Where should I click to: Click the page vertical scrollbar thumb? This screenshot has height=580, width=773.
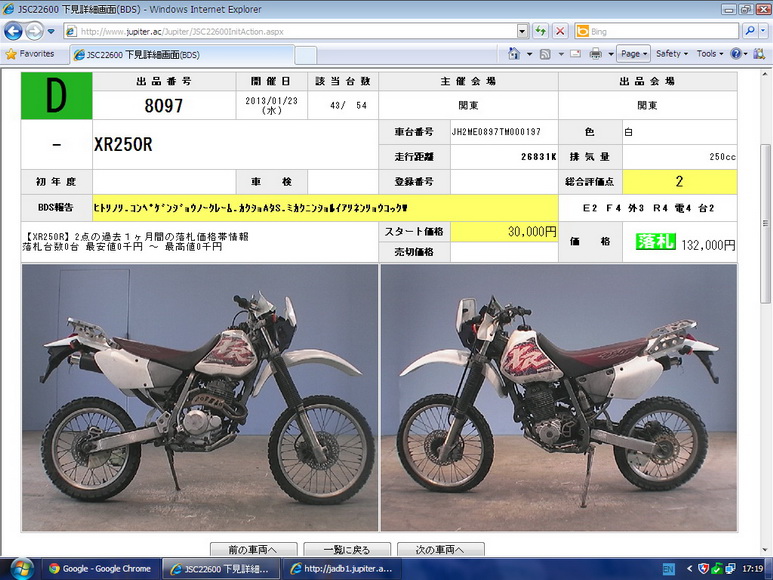765,223
